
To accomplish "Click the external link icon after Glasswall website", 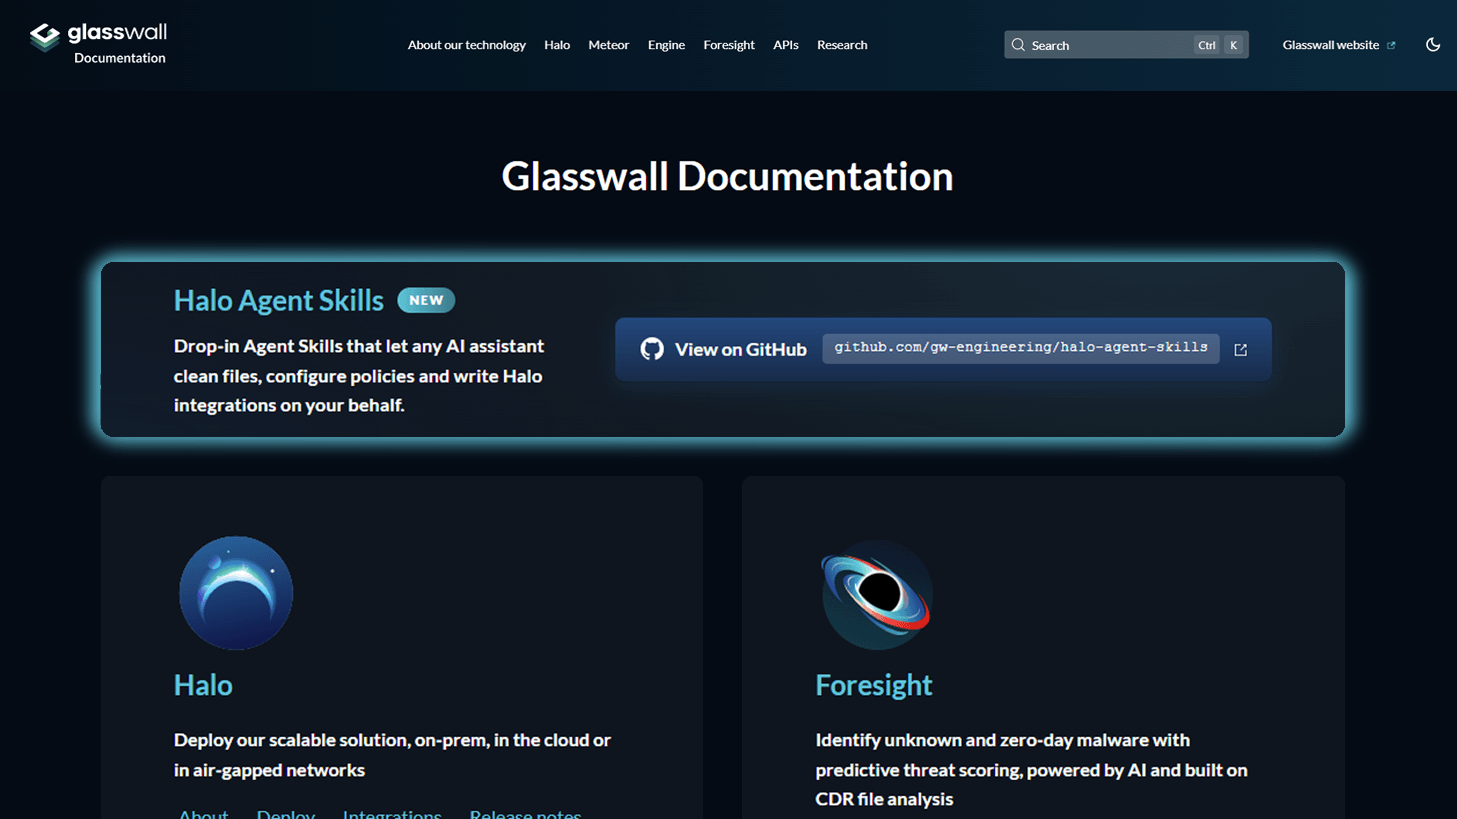I will click(1391, 45).
